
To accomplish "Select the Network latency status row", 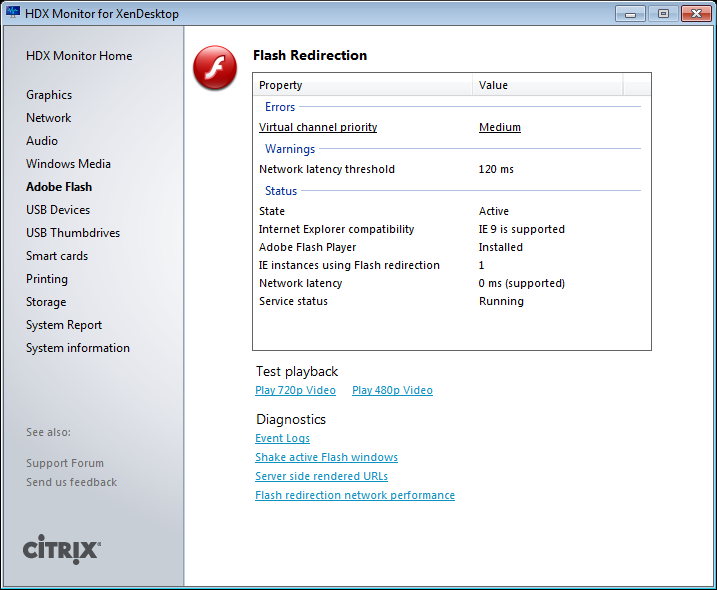I will (x=452, y=283).
